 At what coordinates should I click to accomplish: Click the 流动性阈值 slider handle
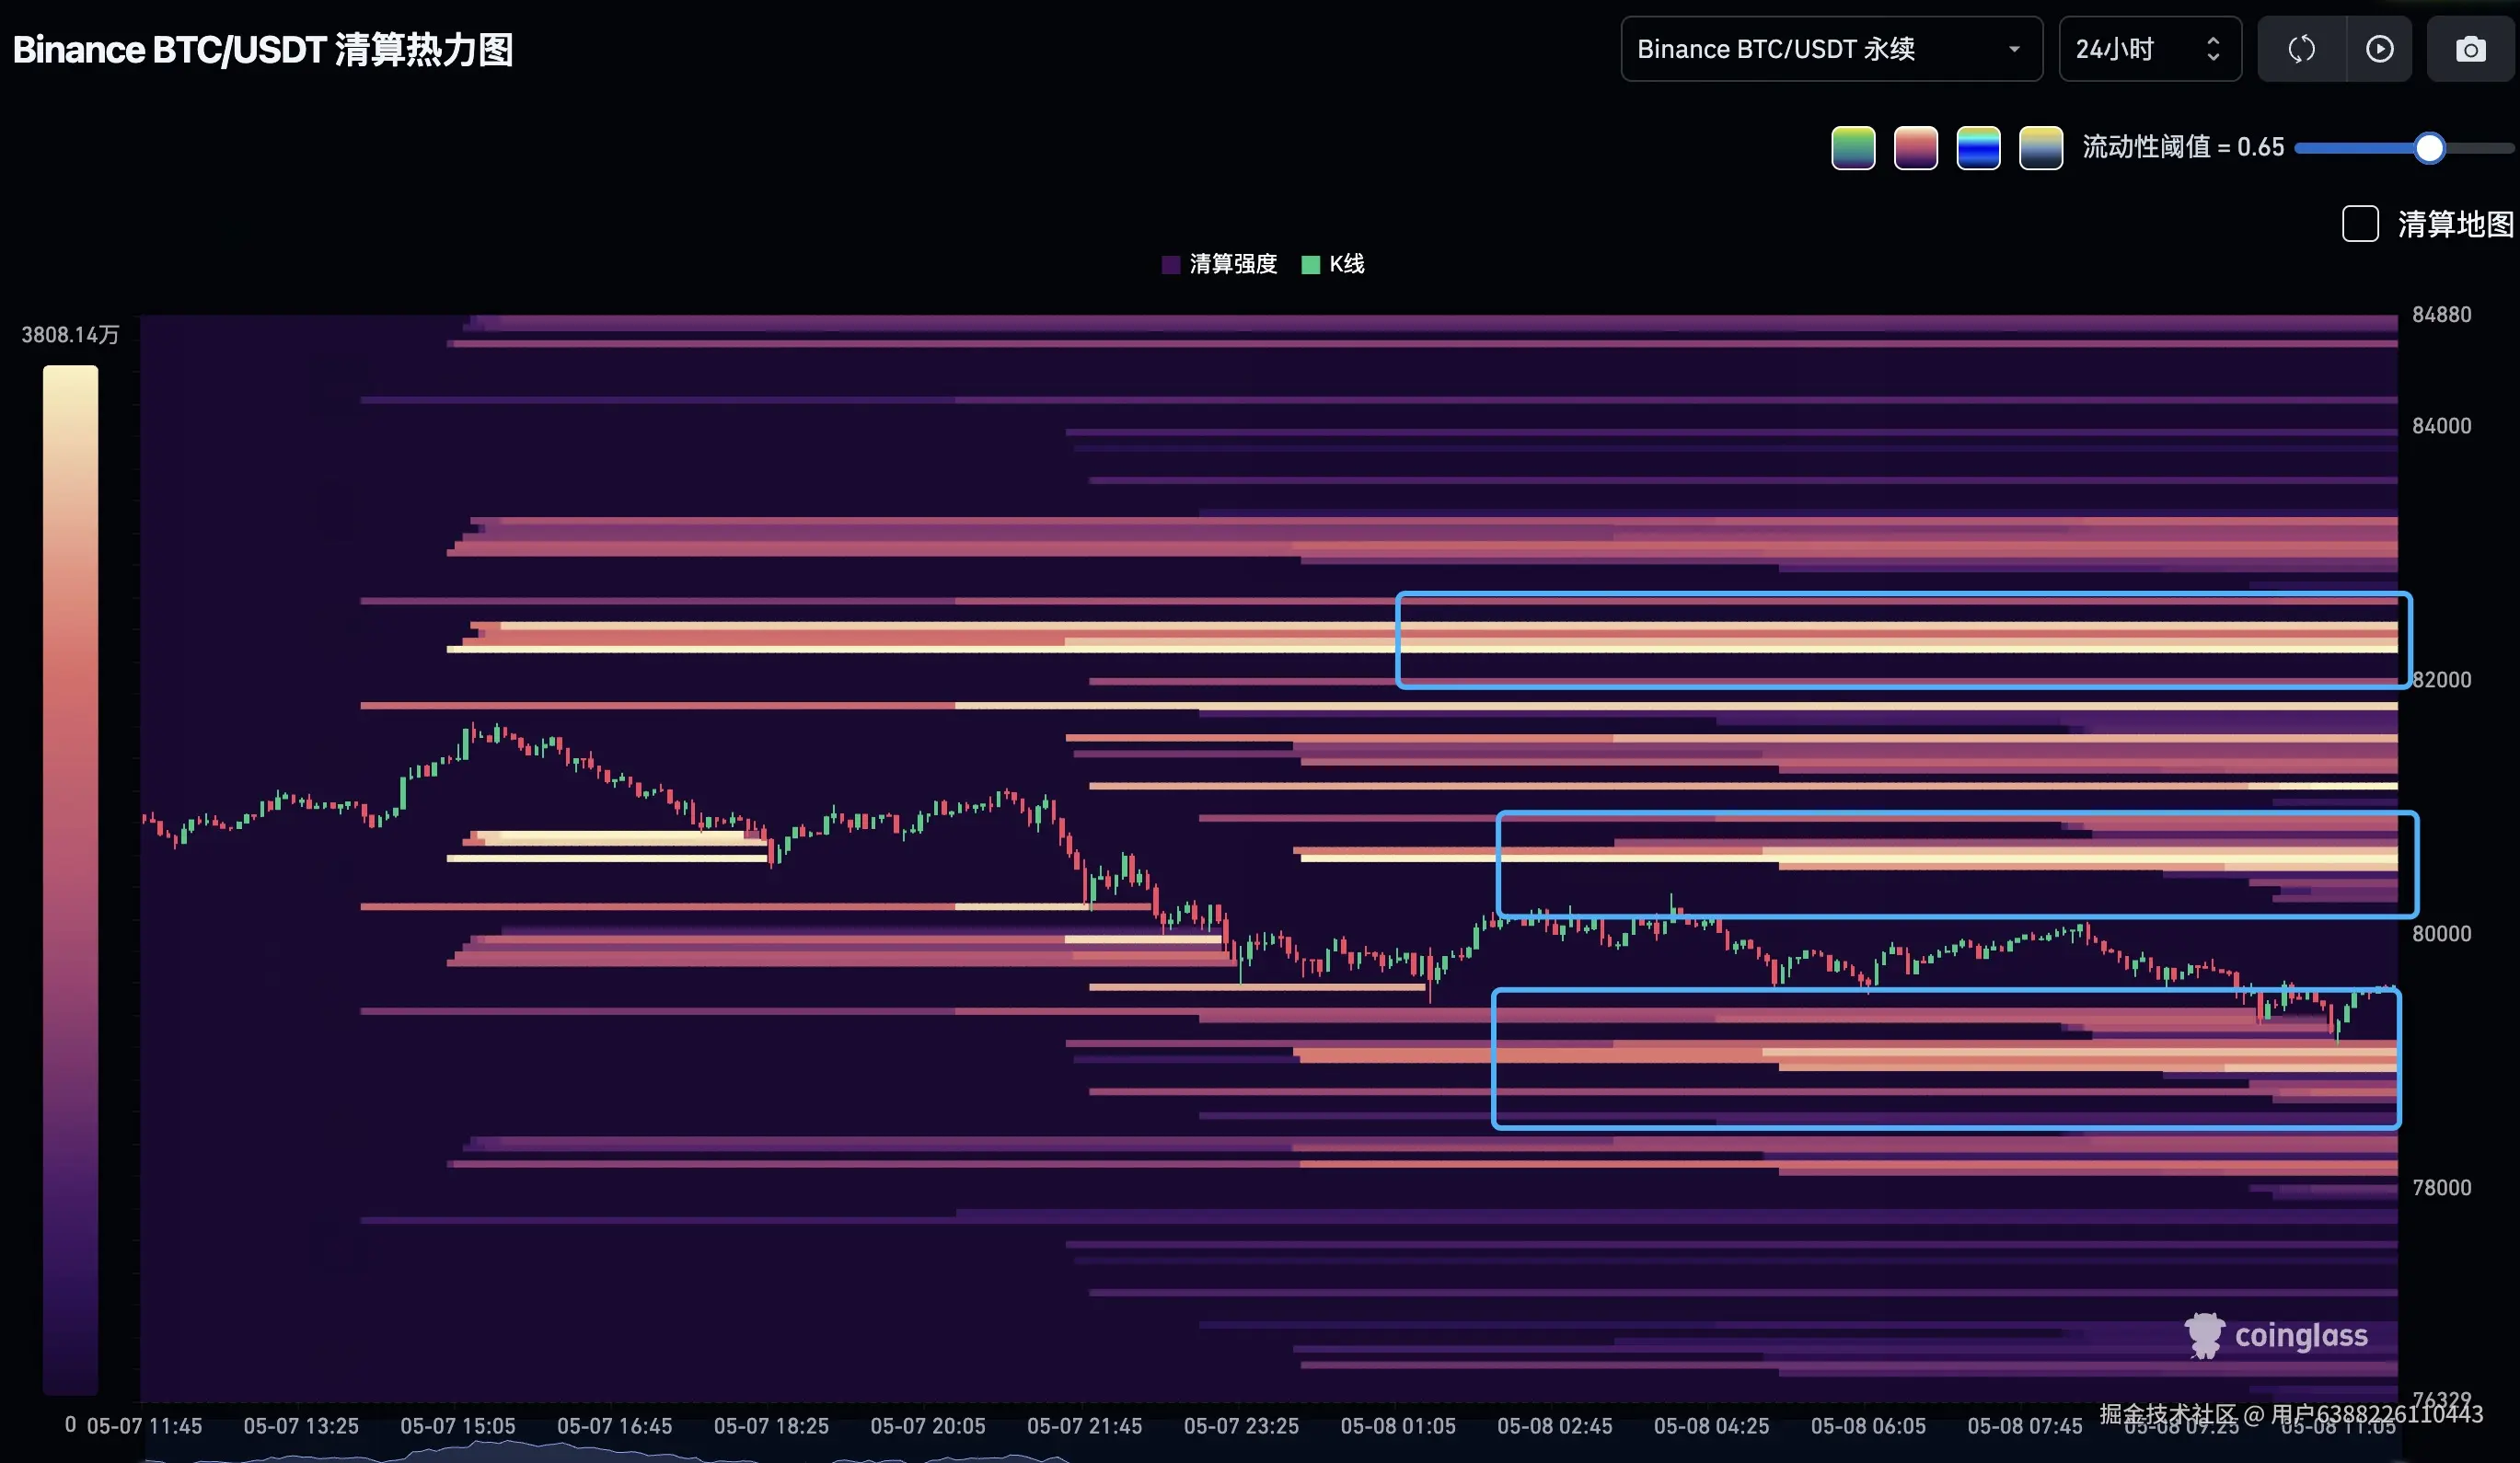pos(2429,148)
